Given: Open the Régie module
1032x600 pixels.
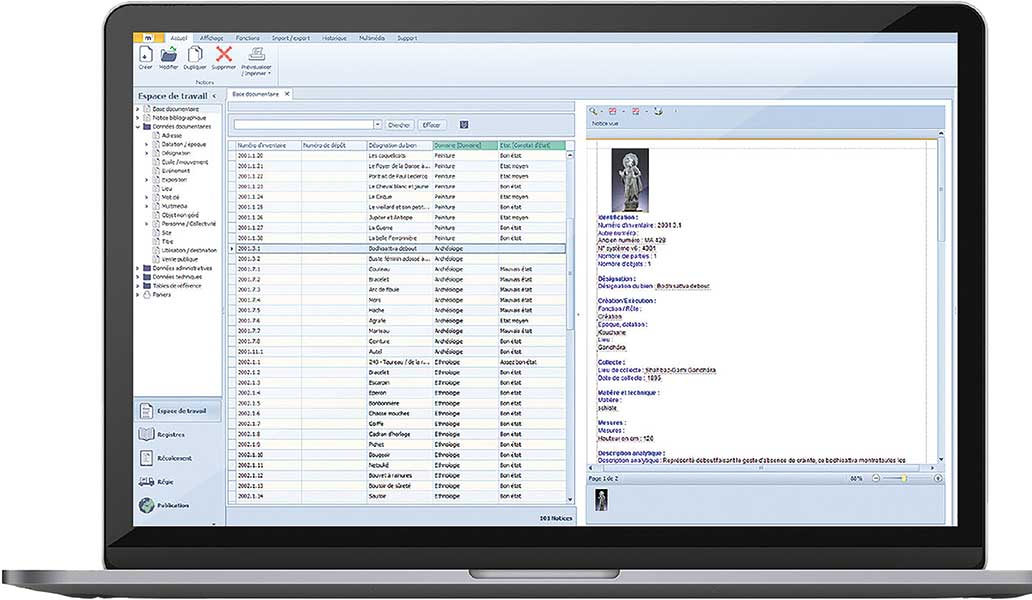Looking at the screenshot, I should click(x=156, y=482).
